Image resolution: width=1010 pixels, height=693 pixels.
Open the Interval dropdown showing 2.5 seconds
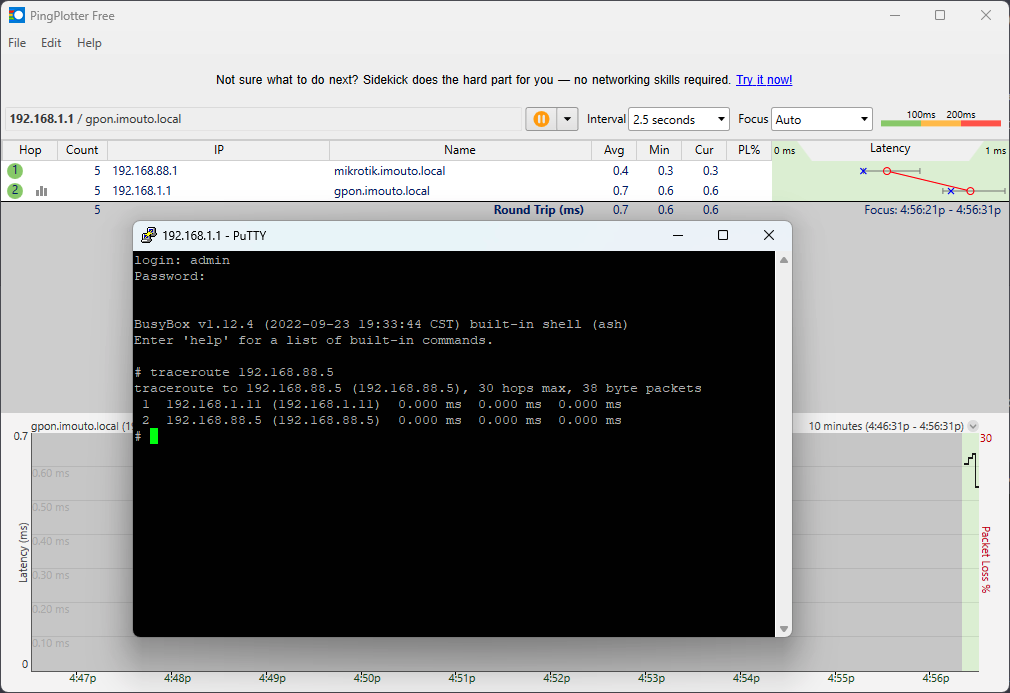(x=679, y=119)
